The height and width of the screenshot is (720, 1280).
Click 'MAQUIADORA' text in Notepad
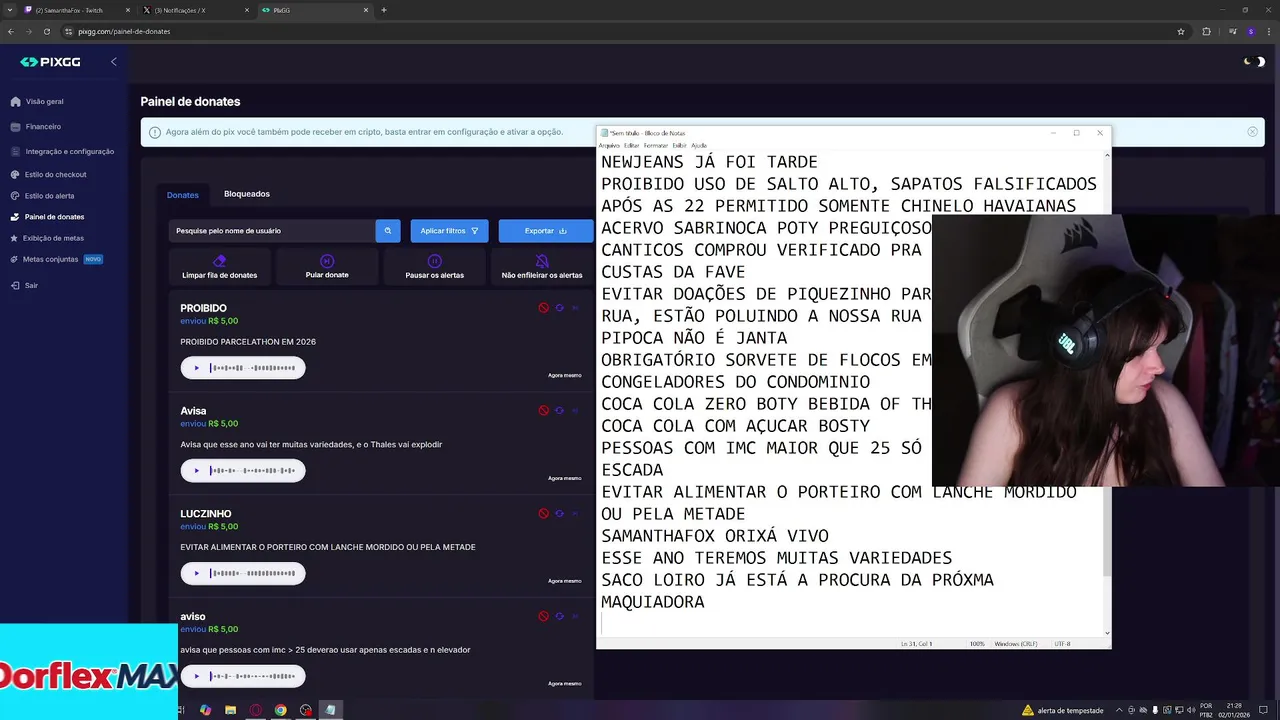(x=652, y=602)
